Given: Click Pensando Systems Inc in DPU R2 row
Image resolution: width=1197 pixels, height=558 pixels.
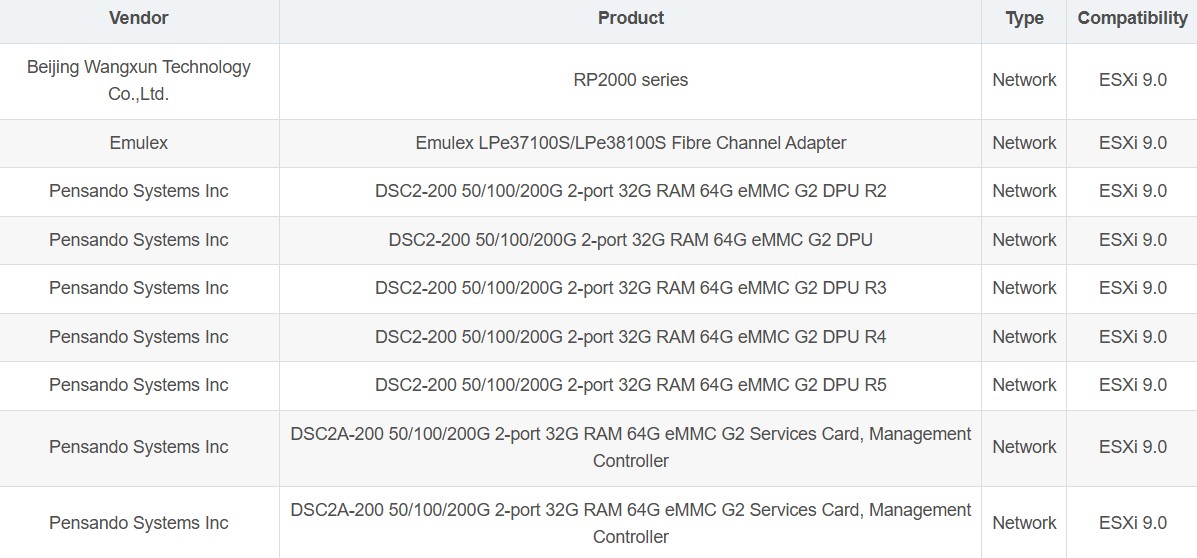Looking at the screenshot, I should [x=138, y=191].
